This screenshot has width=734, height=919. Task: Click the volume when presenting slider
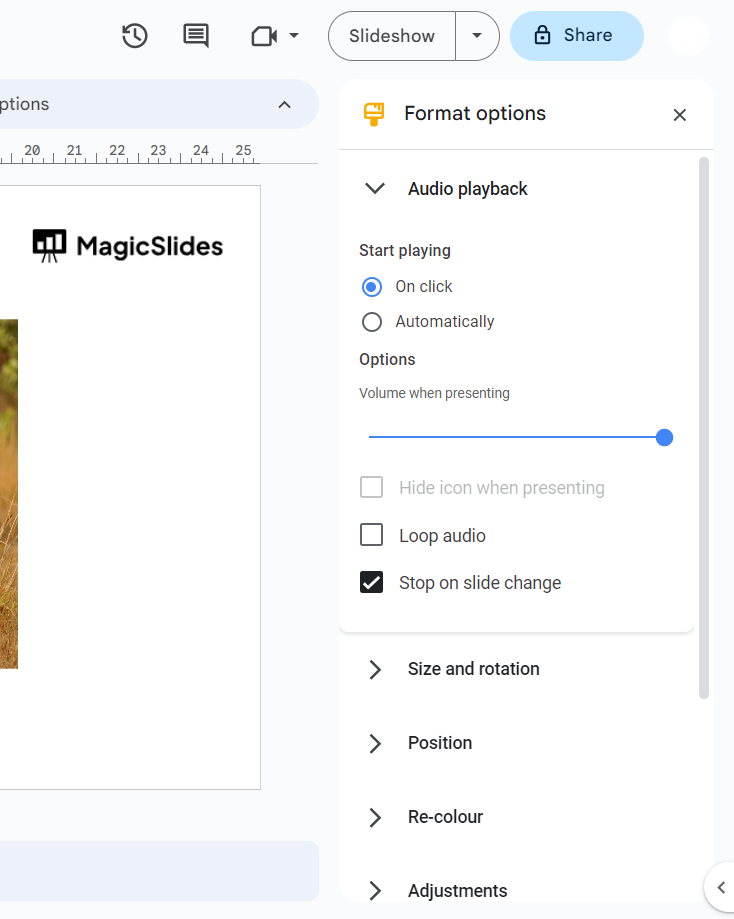(516, 437)
